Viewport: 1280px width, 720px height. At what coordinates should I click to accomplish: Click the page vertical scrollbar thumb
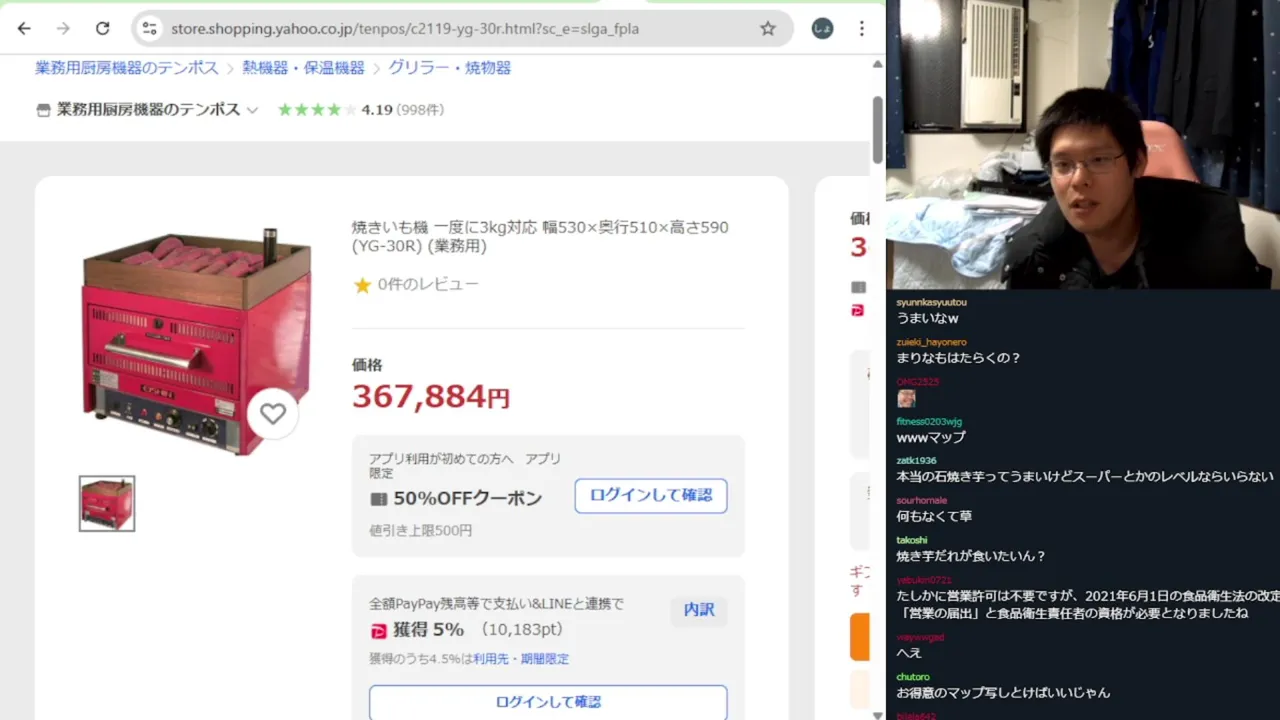[x=877, y=130]
